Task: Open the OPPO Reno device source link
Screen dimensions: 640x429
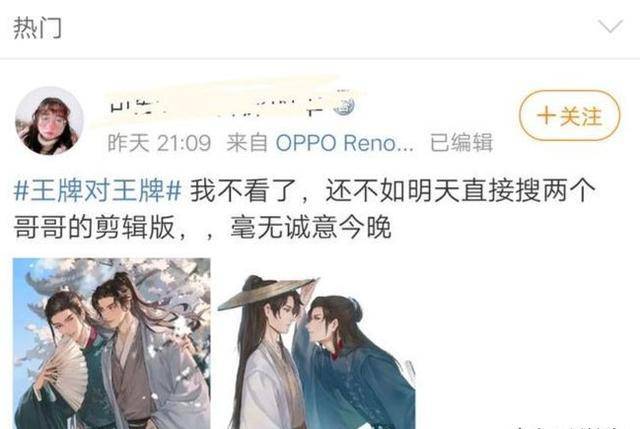Action: (x=344, y=143)
